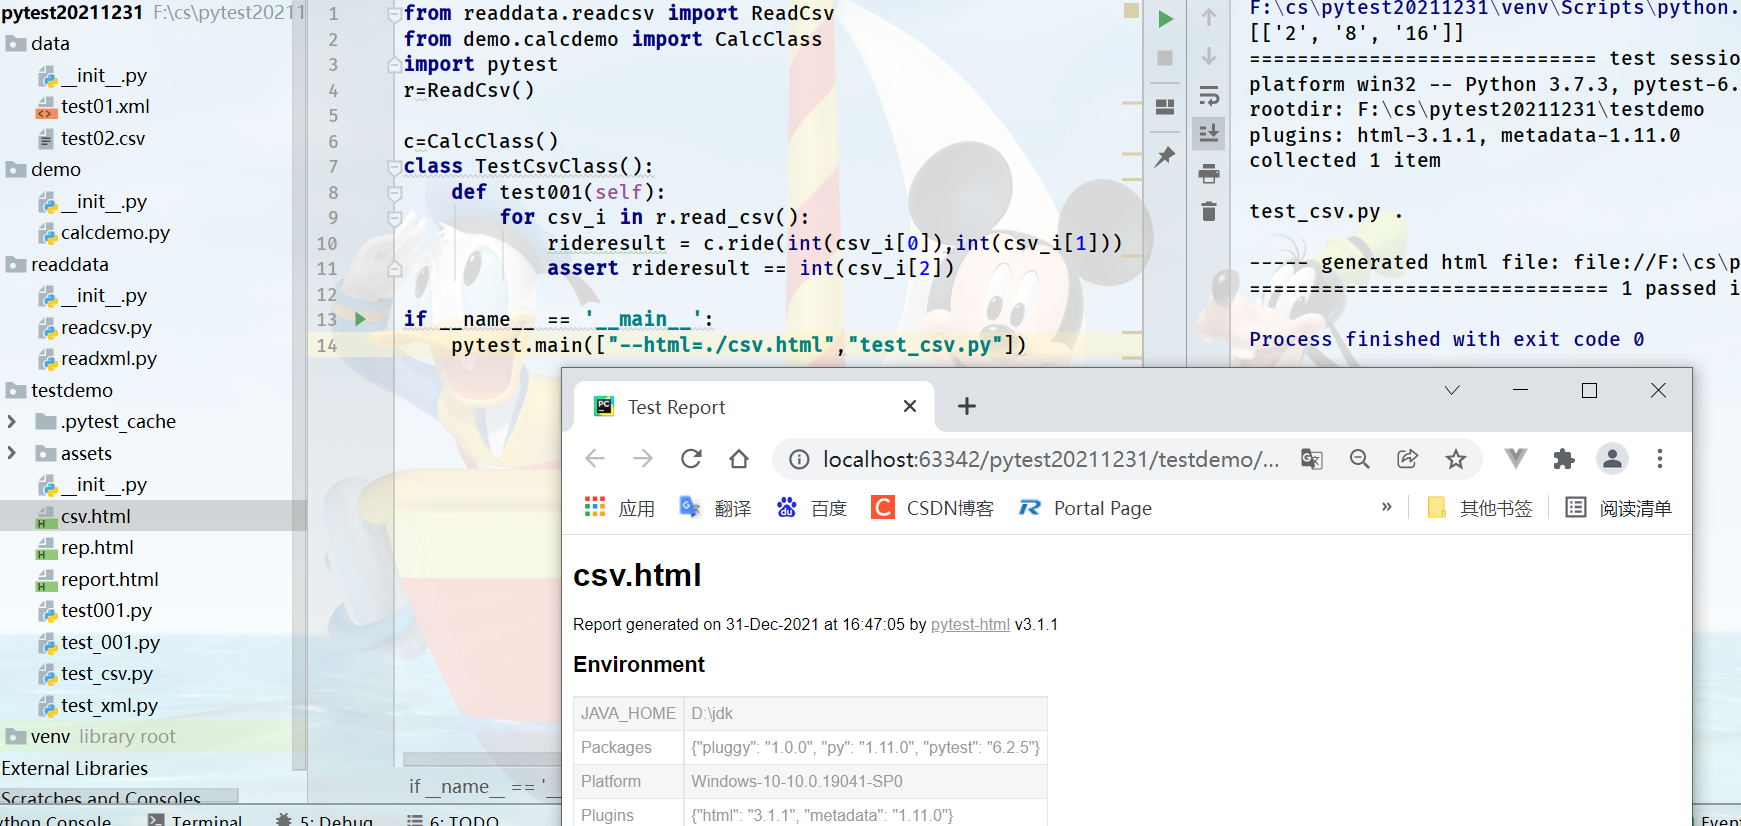Fold the import block at line 1
1741x826 pixels.
coord(395,14)
